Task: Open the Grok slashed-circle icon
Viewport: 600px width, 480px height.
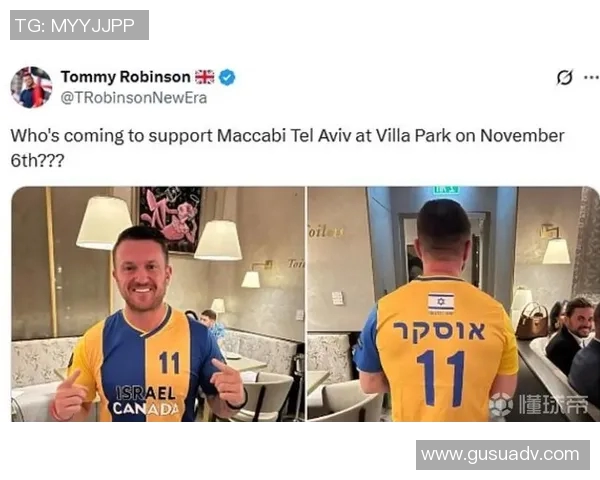Action: pyautogui.click(x=565, y=77)
